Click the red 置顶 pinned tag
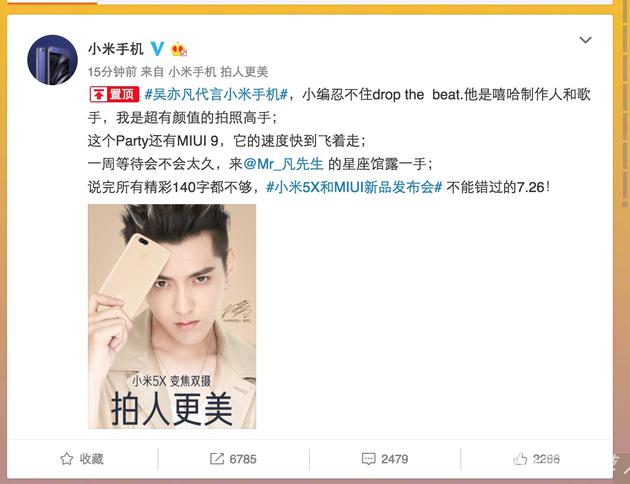The image size is (630, 484). click(114, 94)
